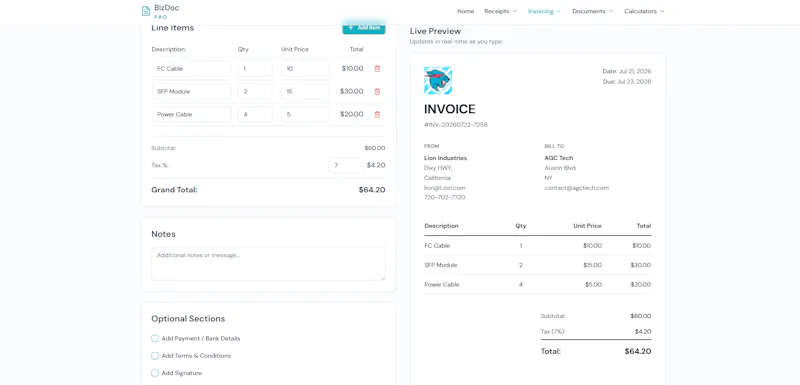Delete the FC Cable line item
Screen dimensions: 800x385
378,69
